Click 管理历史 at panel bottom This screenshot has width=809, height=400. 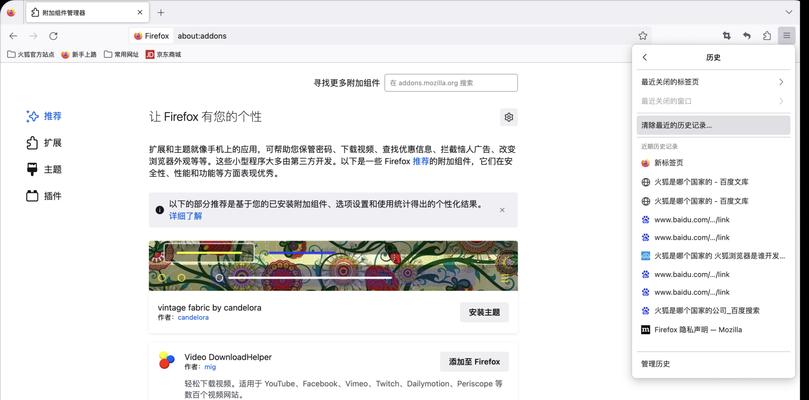click(713, 364)
